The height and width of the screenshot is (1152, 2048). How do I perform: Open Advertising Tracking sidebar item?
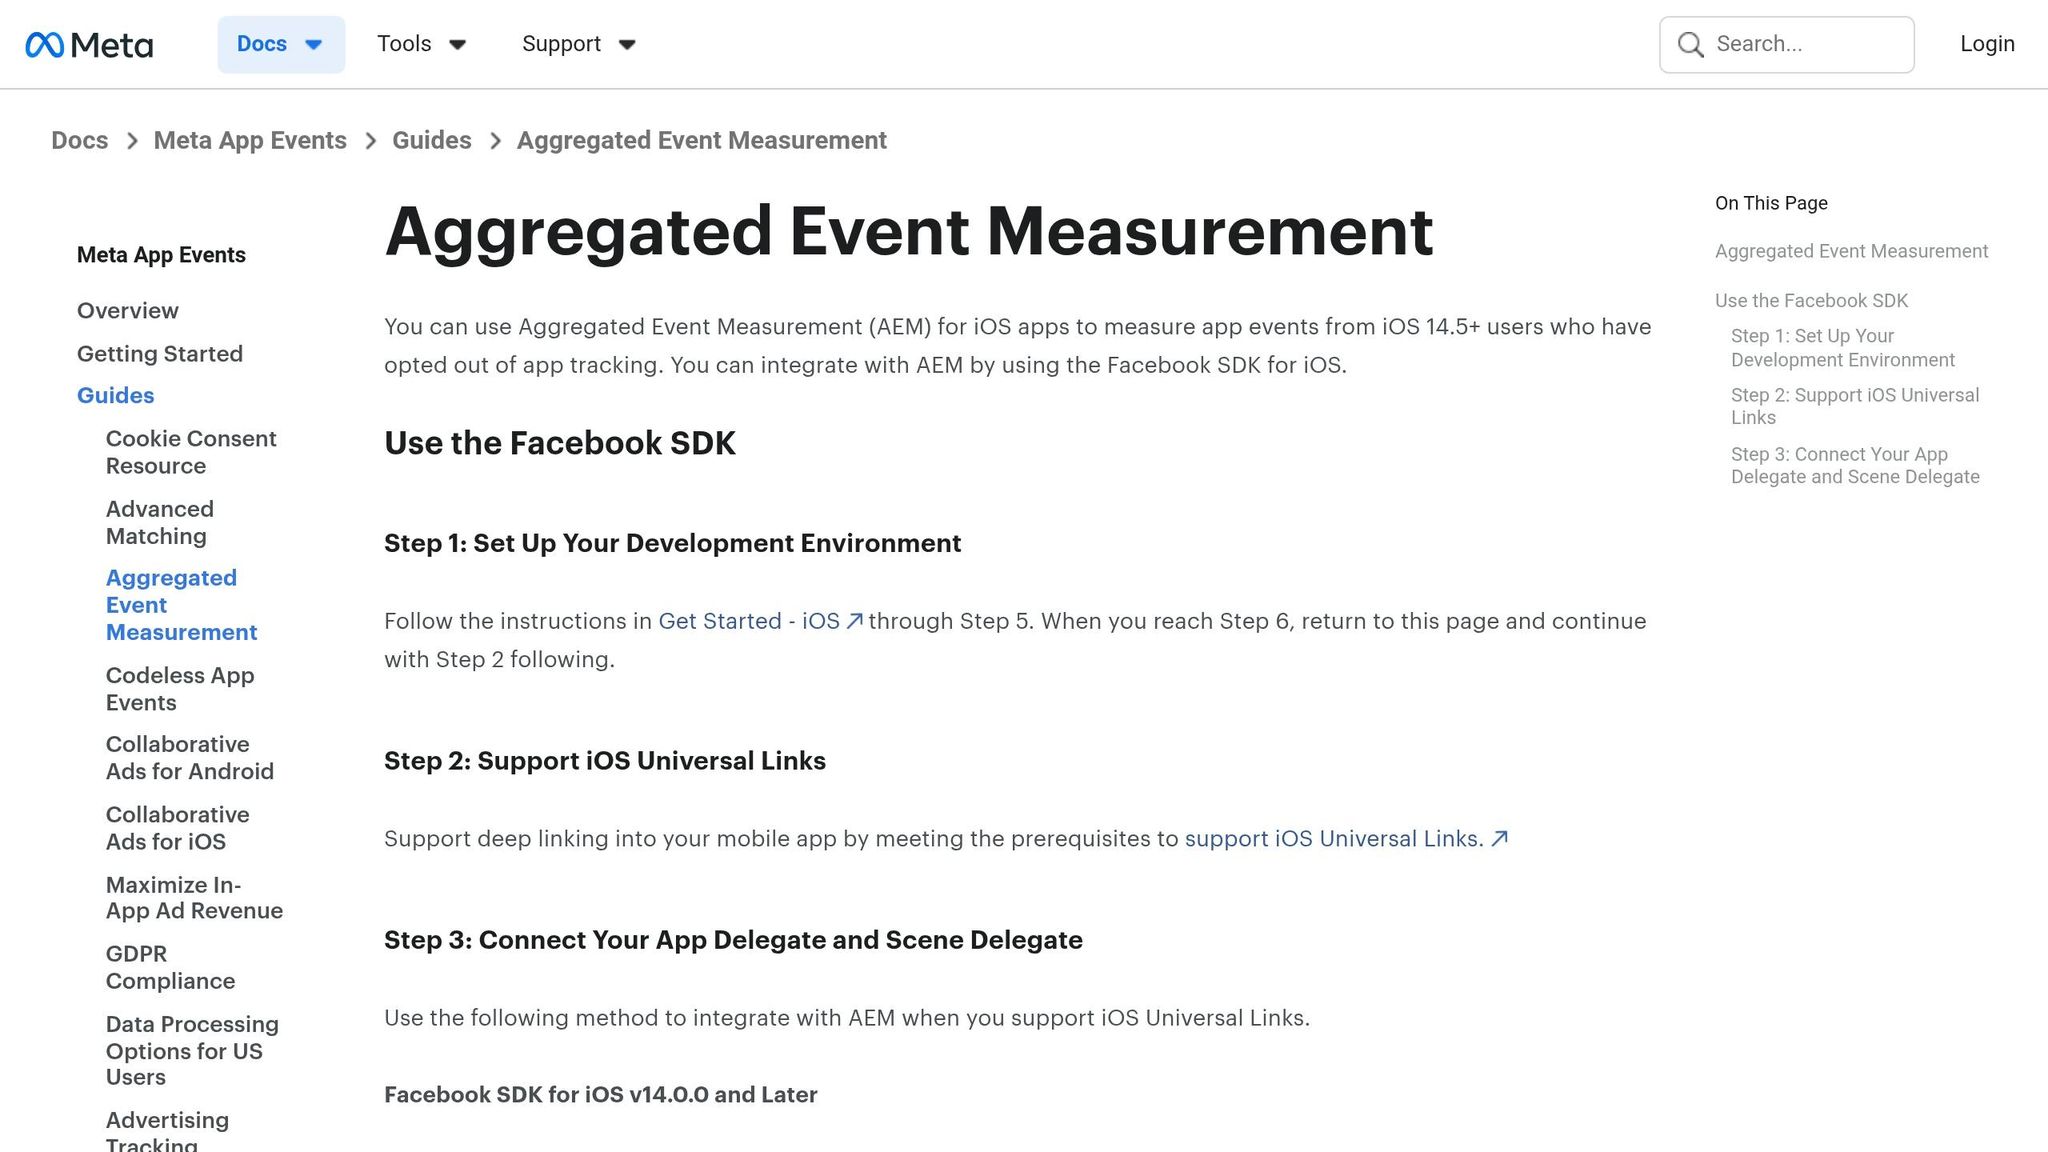click(x=167, y=1132)
